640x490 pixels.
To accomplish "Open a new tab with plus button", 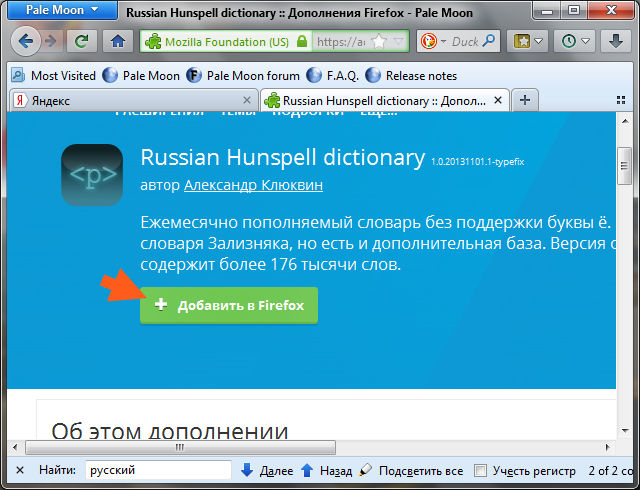I will [524, 100].
